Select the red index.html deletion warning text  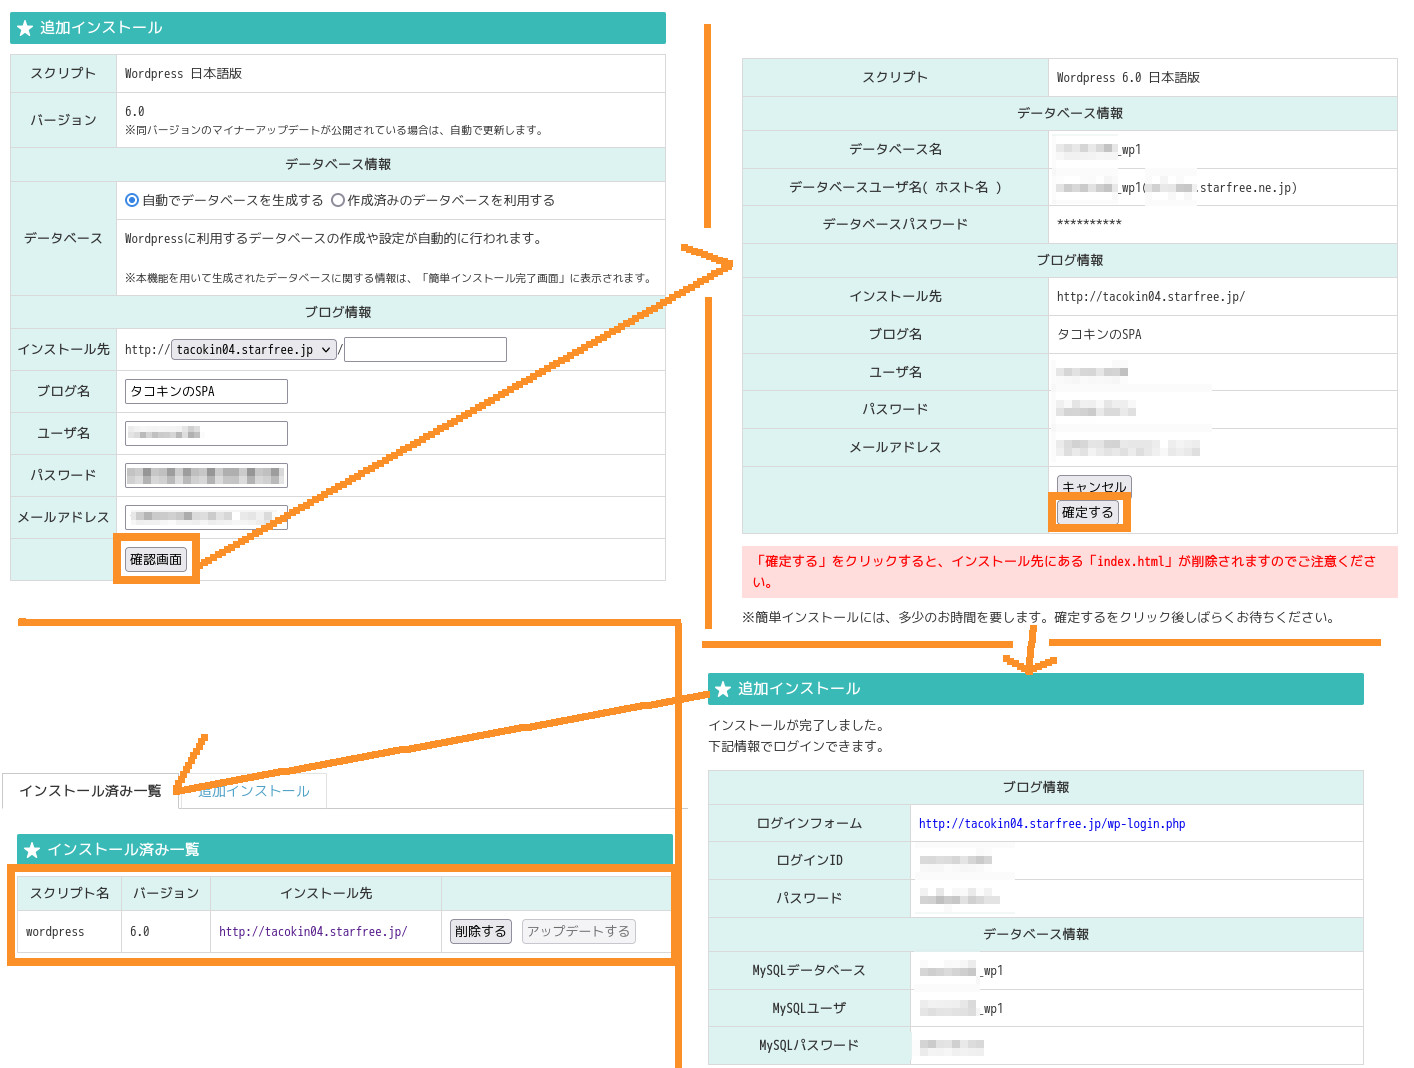[x=1065, y=571]
